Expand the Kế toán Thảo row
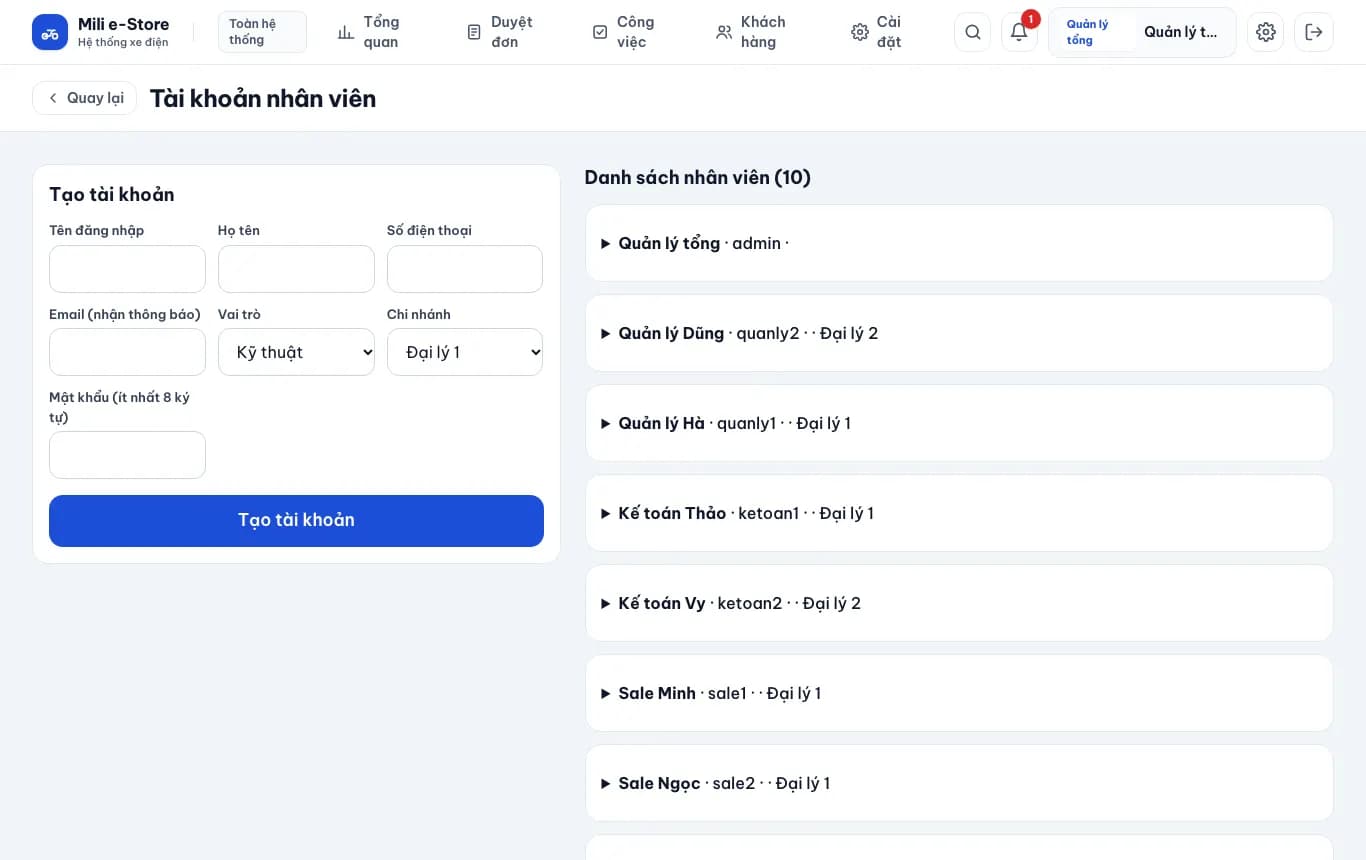 [959, 513]
